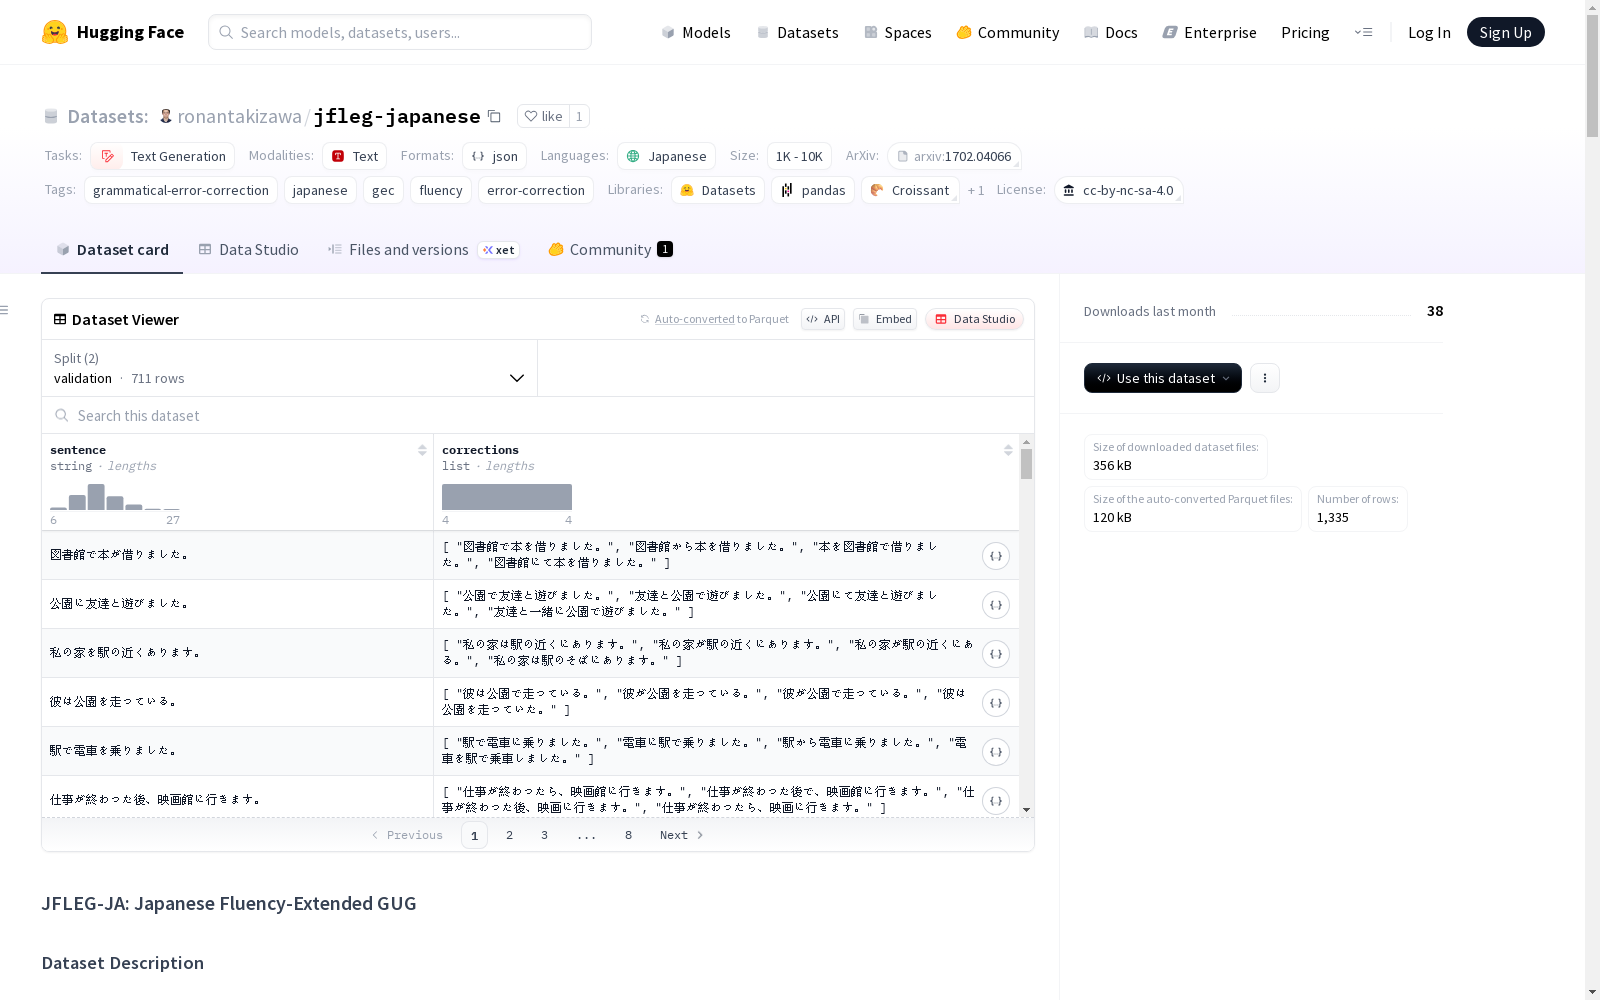Open the Enterprise page
Screen dimensions: 1600x1000
tap(1209, 32)
